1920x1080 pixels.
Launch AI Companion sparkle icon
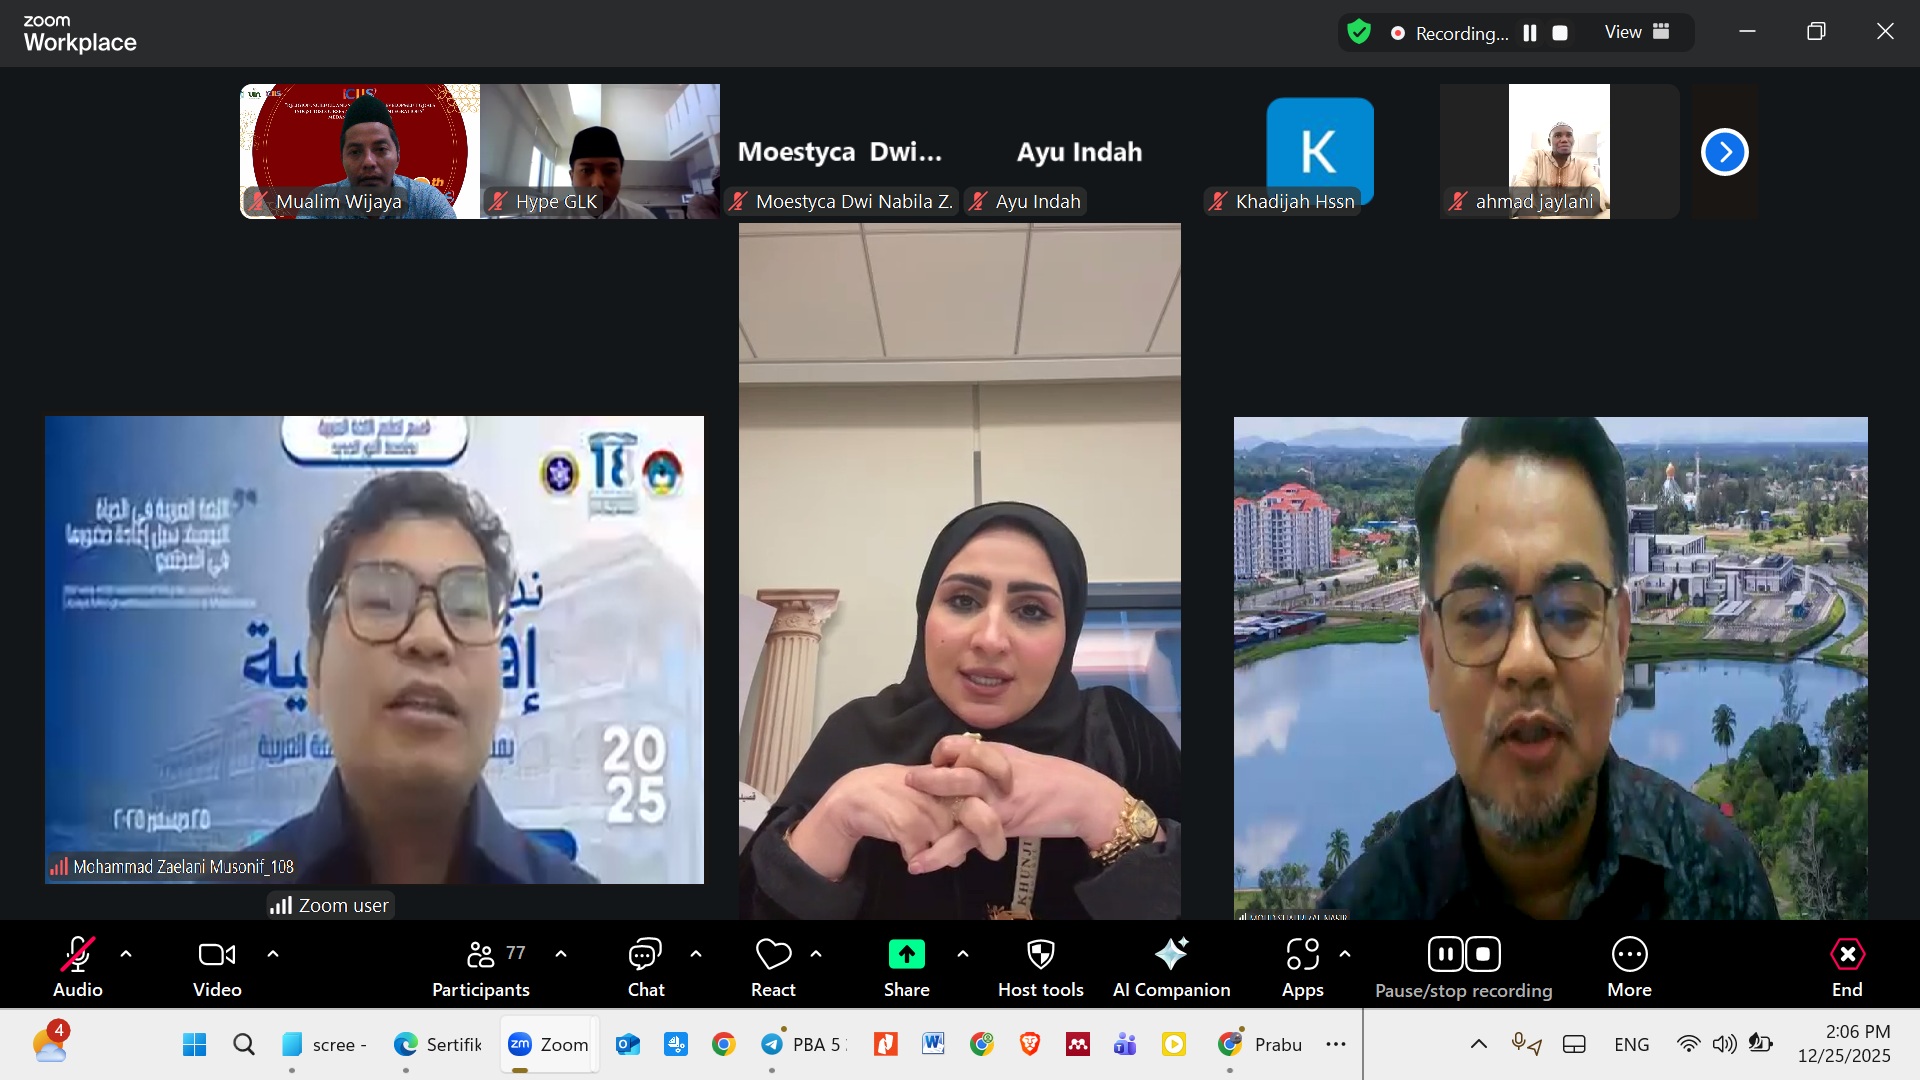(1171, 955)
